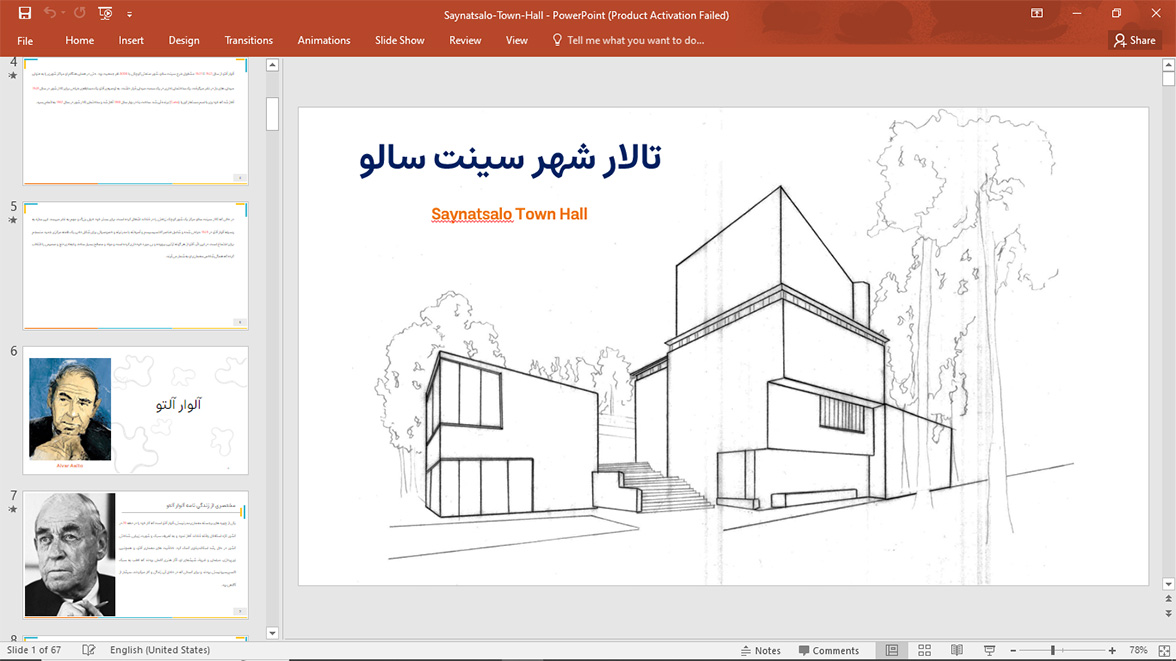Go to the Slide Show tab

(399, 41)
